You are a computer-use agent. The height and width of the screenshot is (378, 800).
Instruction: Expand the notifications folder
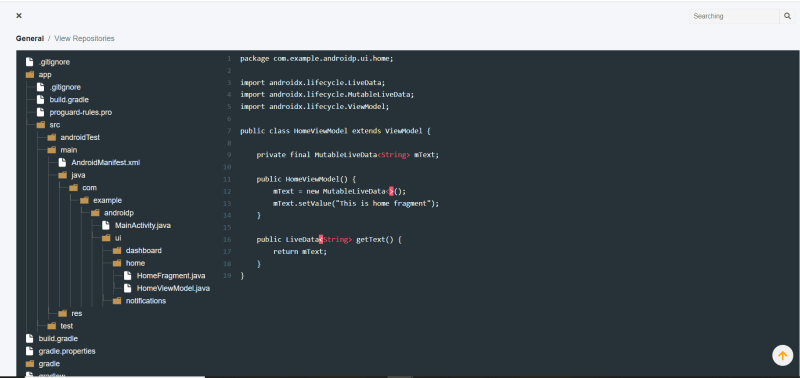[145, 301]
